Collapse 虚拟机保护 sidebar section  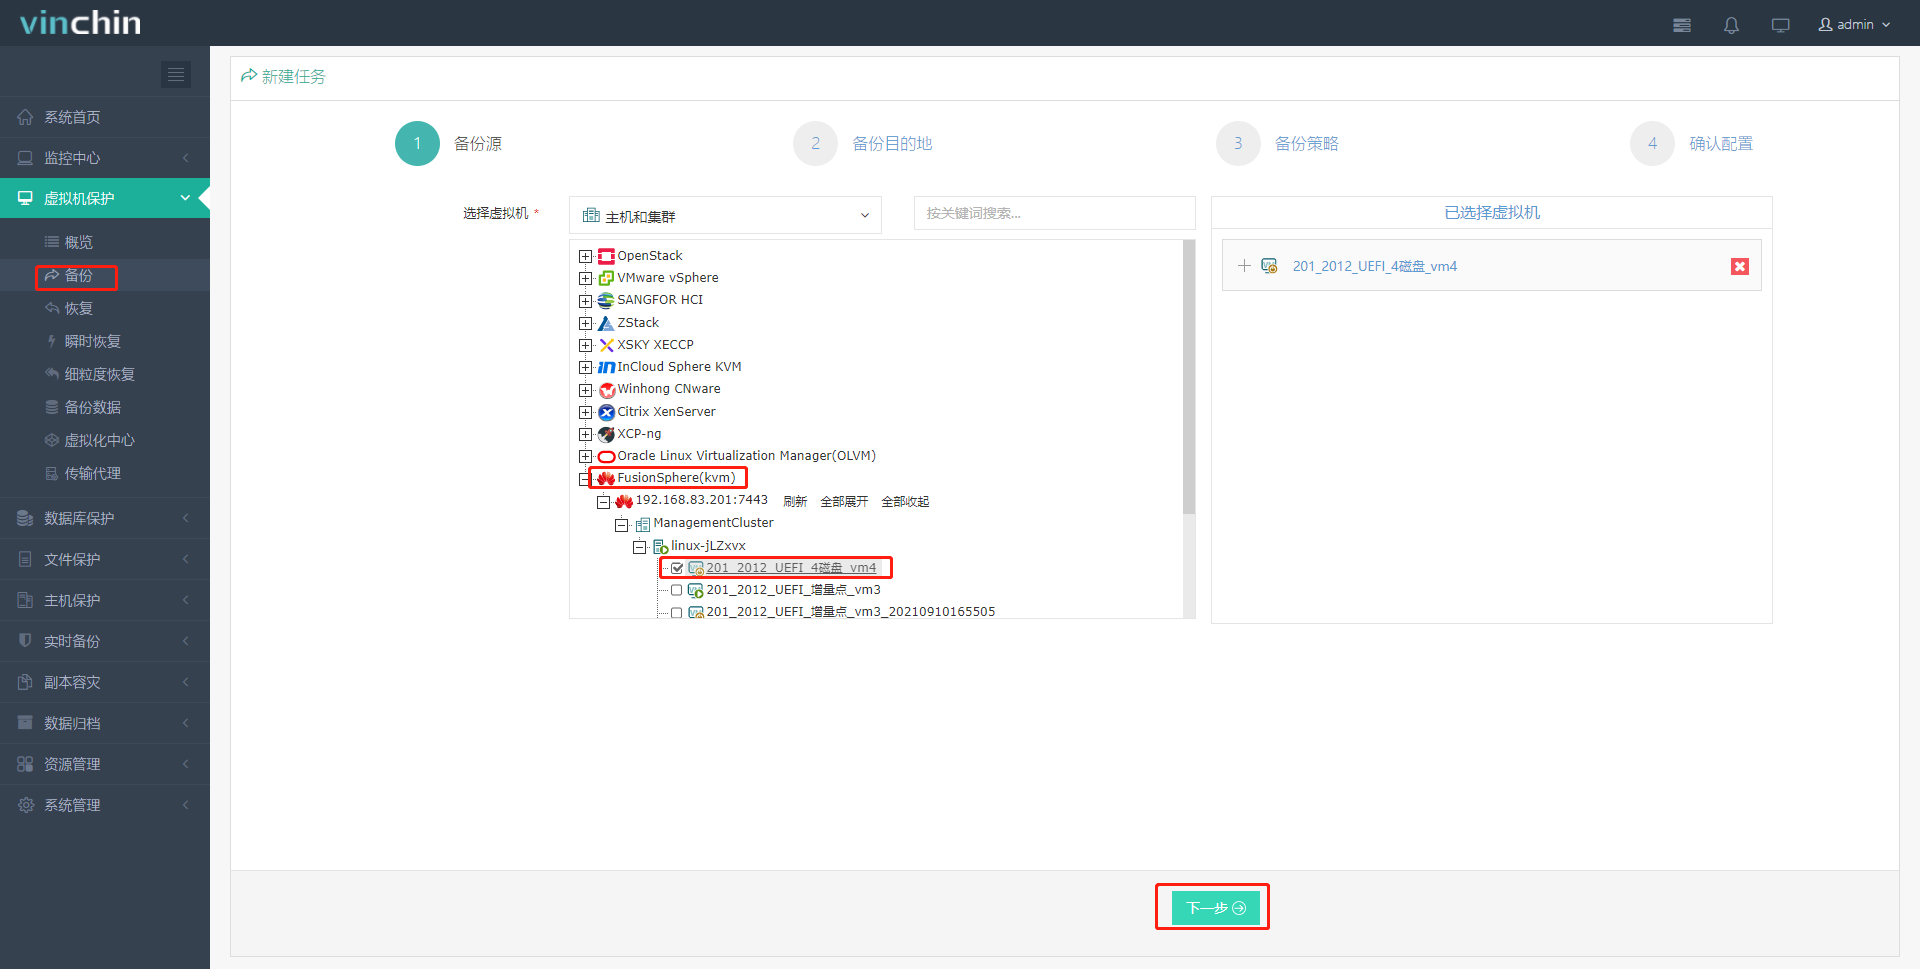tap(105, 198)
